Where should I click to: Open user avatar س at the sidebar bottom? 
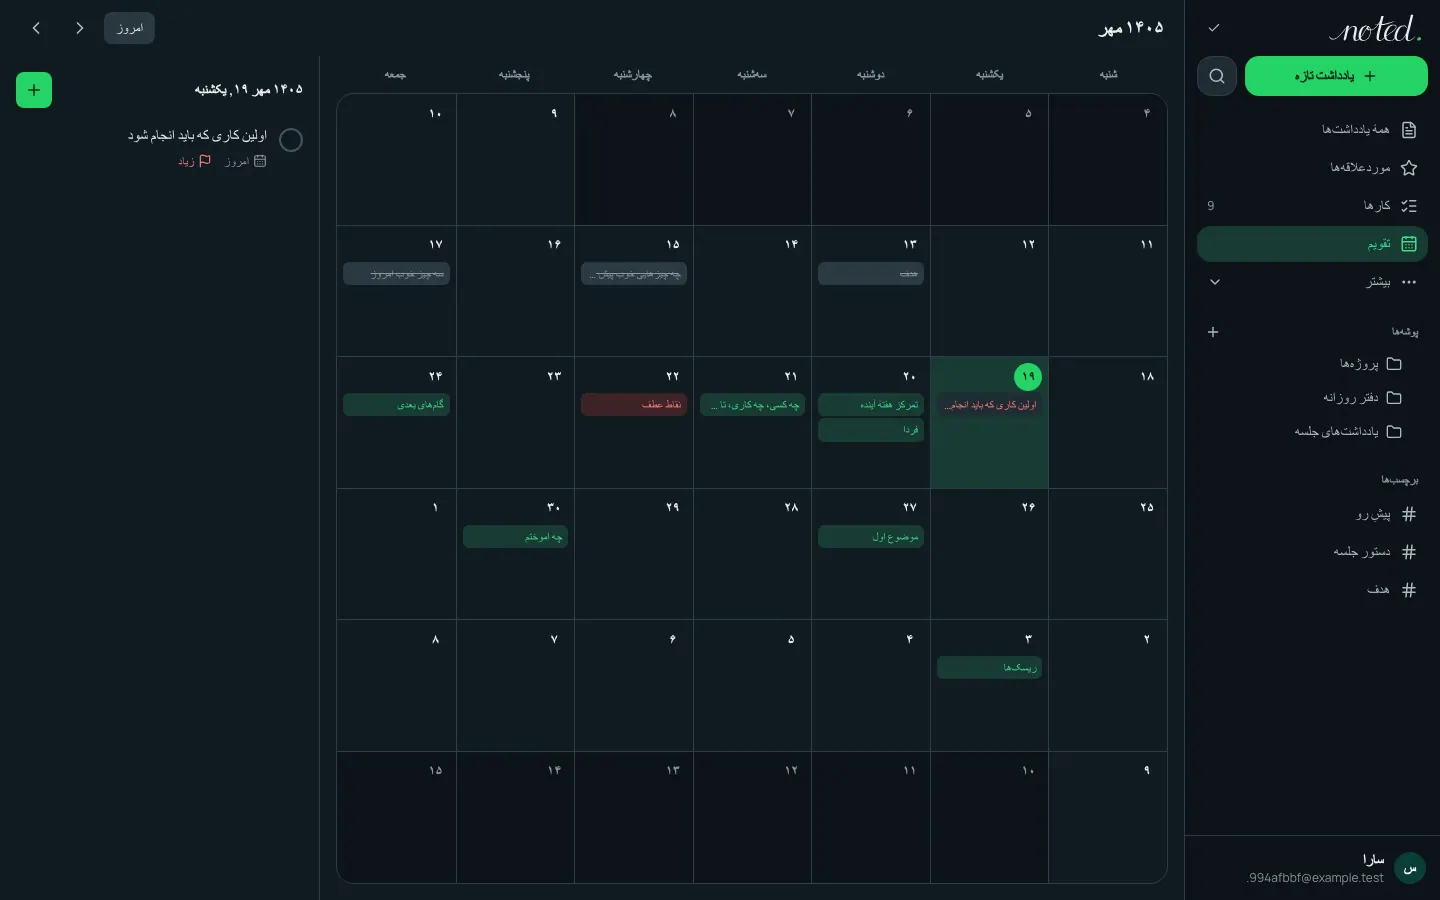pyautogui.click(x=1410, y=868)
